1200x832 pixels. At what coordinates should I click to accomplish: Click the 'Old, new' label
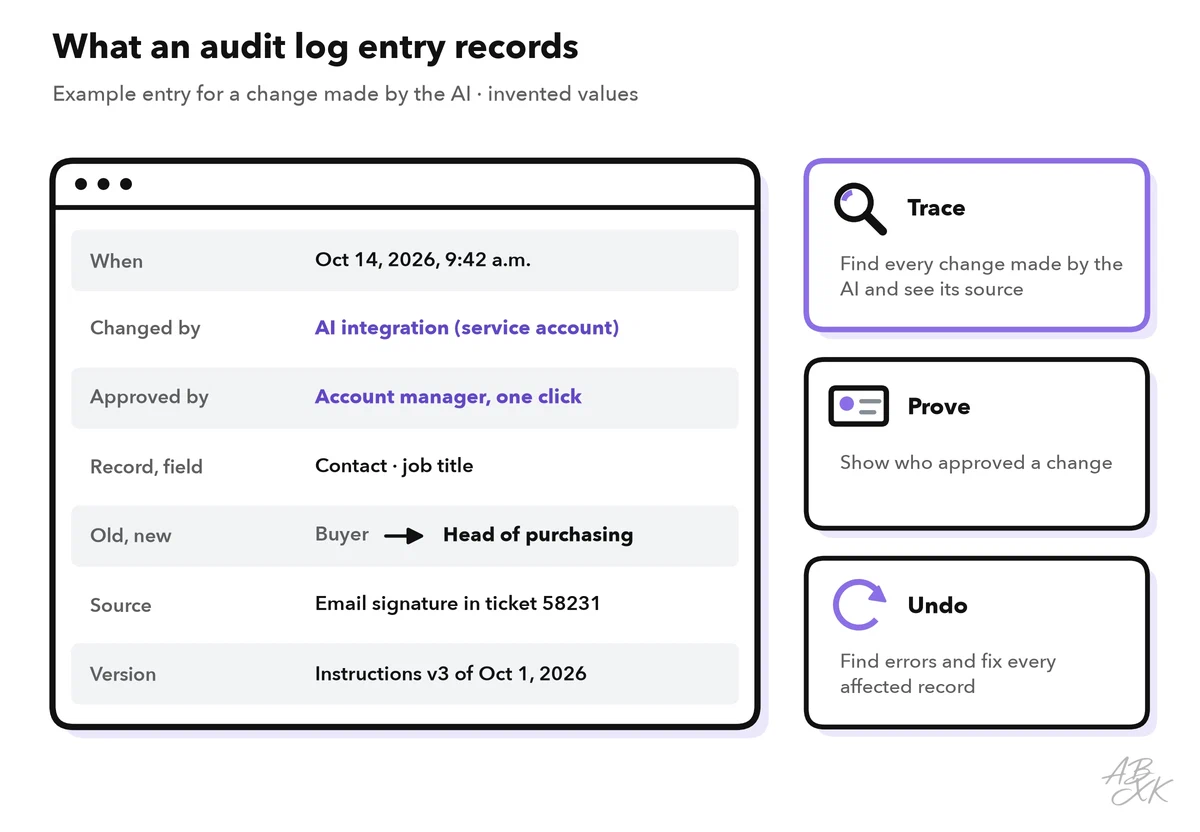[131, 536]
